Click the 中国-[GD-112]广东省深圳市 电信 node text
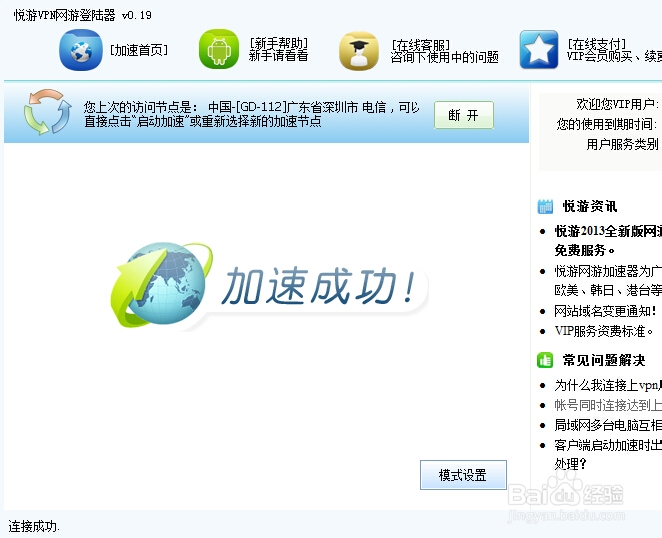 [x=297, y=107]
